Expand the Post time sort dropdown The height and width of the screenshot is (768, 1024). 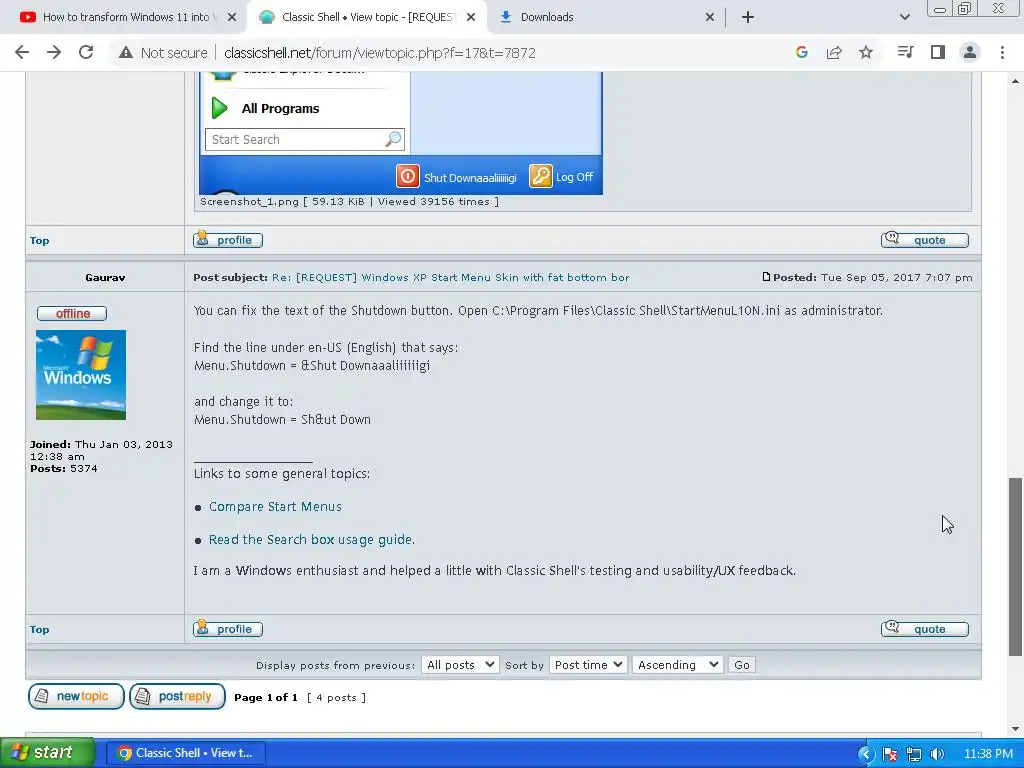(588, 665)
